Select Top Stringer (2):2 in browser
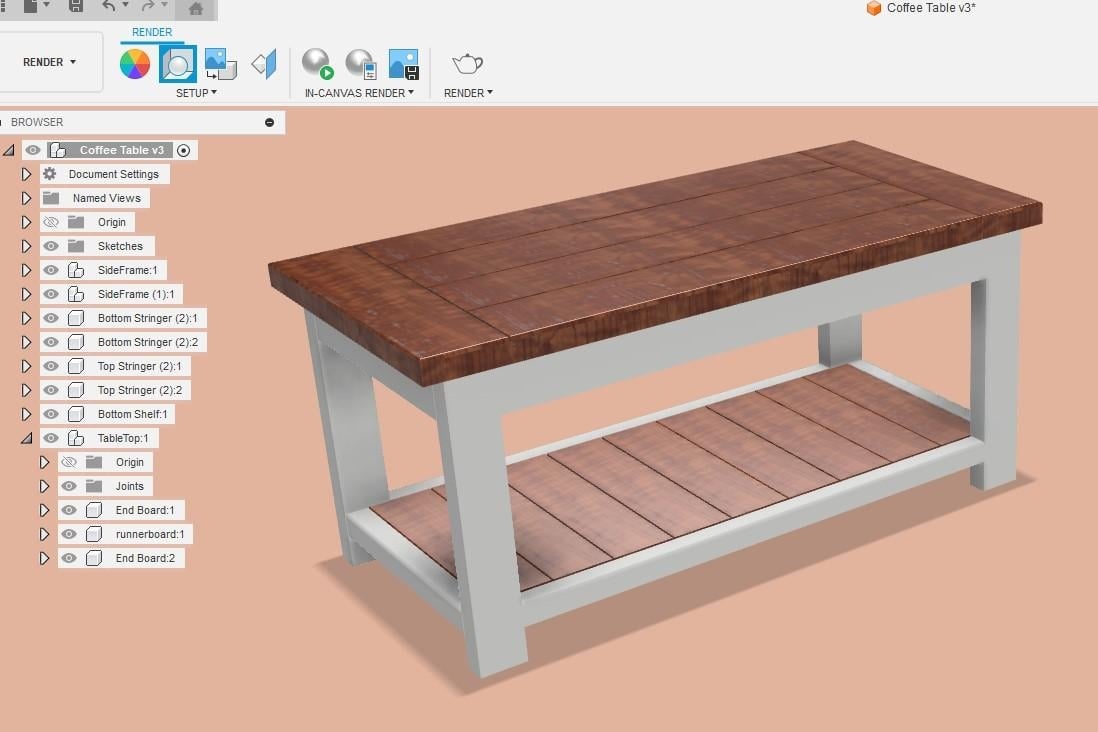1098x732 pixels. pyautogui.click(x=139, y=390)
